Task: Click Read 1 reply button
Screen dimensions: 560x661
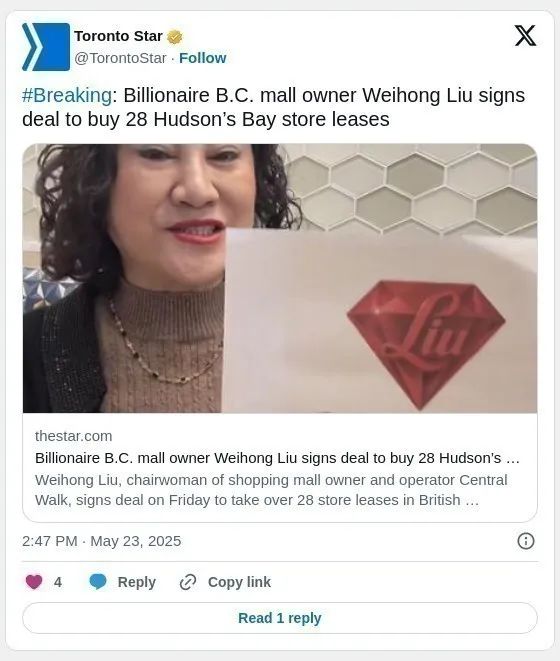Action: tap(280, 618)
